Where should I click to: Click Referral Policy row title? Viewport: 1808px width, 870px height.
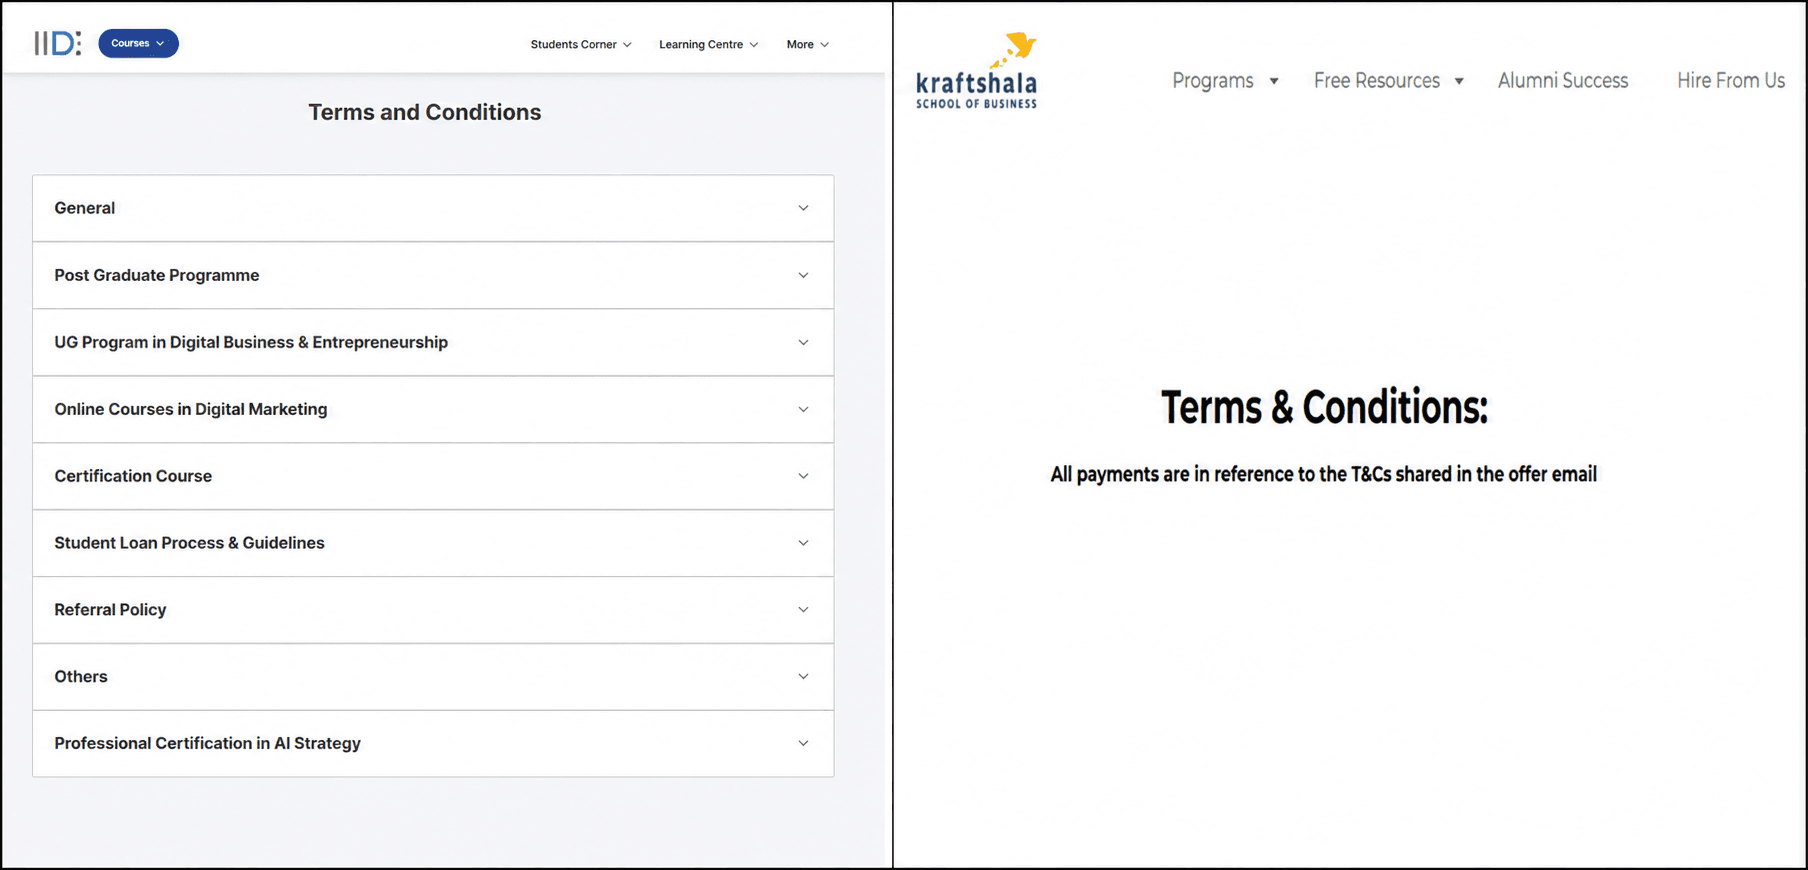pyautogui.click(x=110, y=610)
